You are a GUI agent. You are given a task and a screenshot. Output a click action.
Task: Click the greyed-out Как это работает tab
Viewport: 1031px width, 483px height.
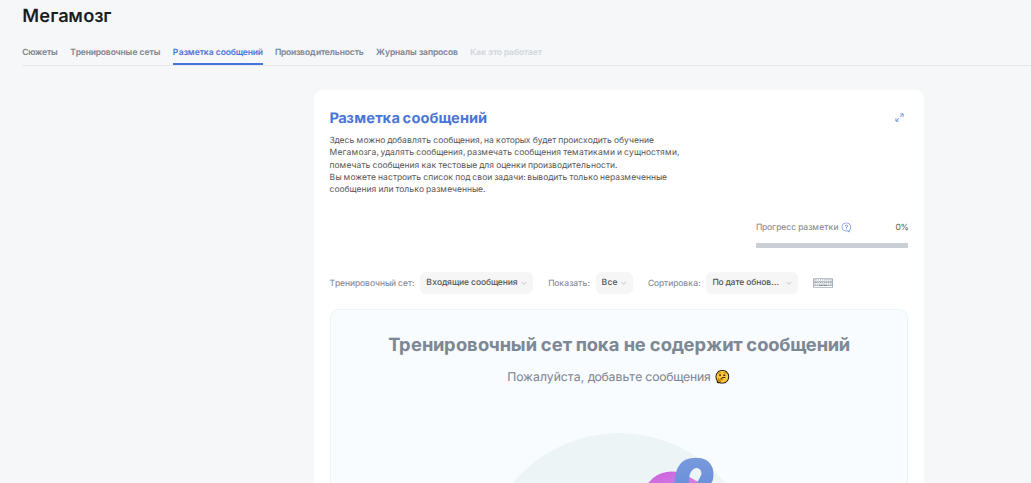coord(506,52)
